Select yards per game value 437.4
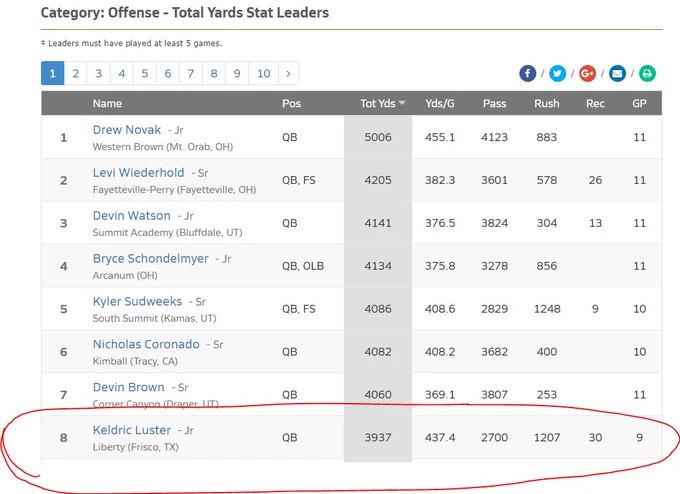680x494 pixels. pyautogui.click(x=440, y=438)
